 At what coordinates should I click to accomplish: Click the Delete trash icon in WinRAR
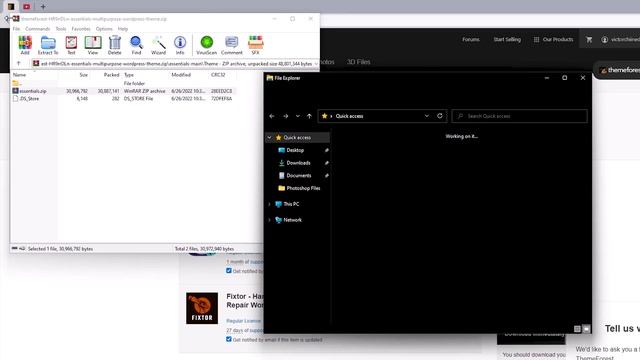click(115, 45)
